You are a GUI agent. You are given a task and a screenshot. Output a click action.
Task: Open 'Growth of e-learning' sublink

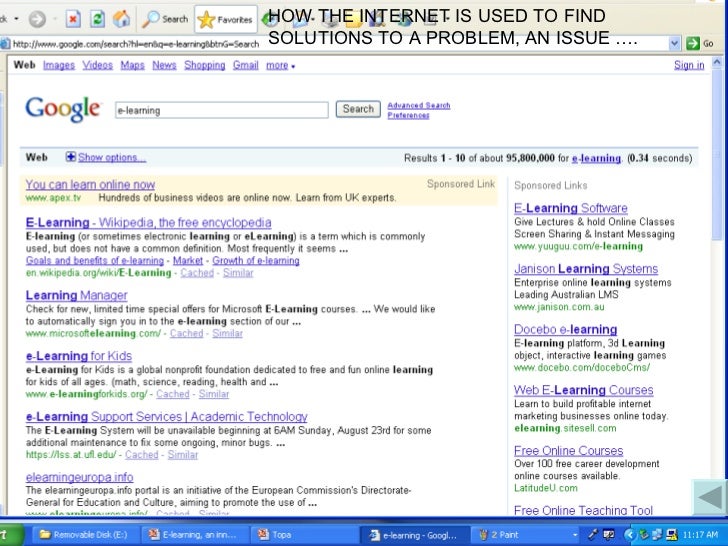256,260
